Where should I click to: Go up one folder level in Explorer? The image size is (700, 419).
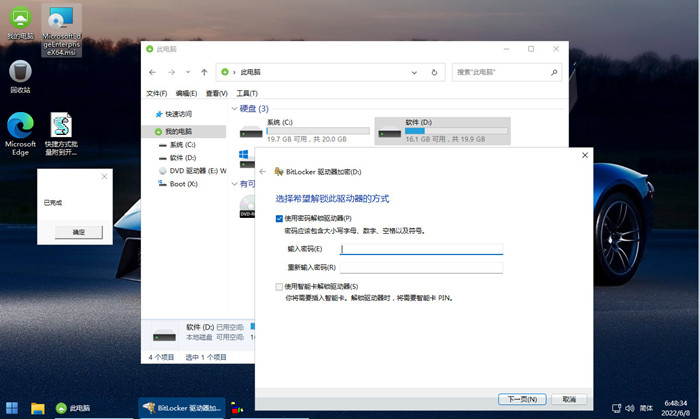coord(204,72)
